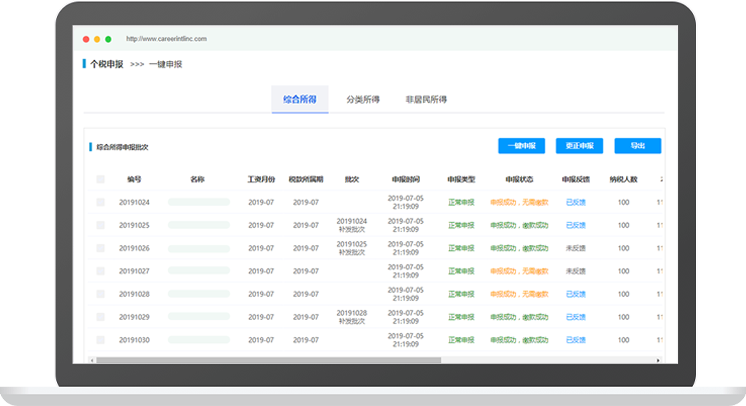Open 已反馈 link in row 20191024
The height and width of the screenshot is (406, 746).
[x=576, y=202]
